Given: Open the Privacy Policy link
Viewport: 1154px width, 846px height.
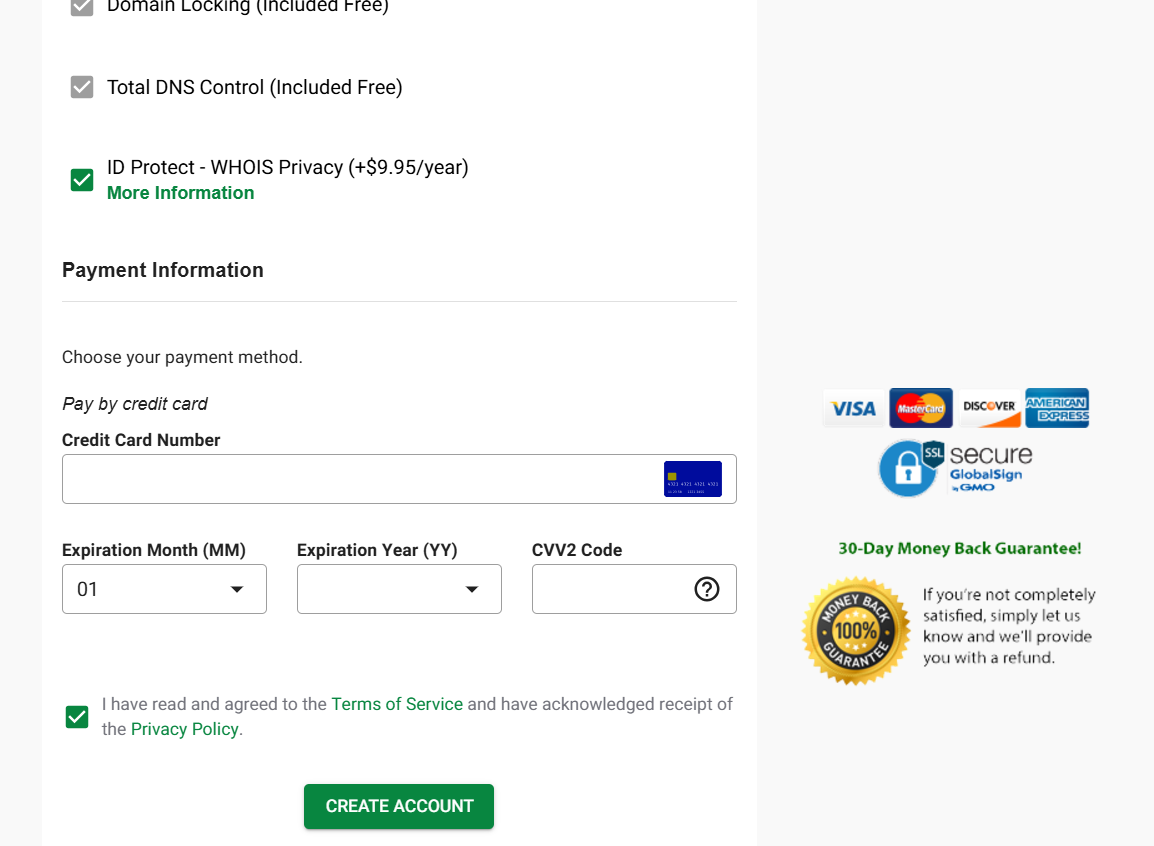Looking at the screenshot, I should click(x=184, y=729).
